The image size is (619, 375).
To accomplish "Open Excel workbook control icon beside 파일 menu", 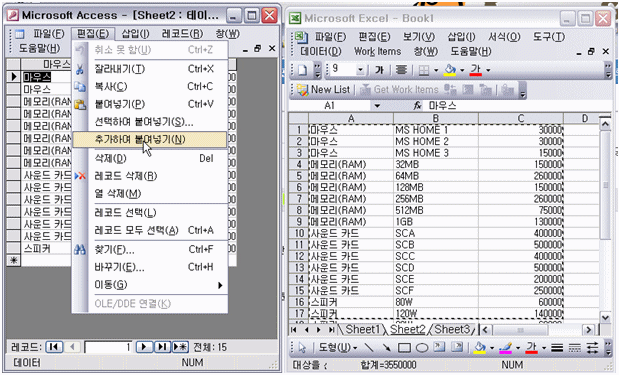I will 301,37.
